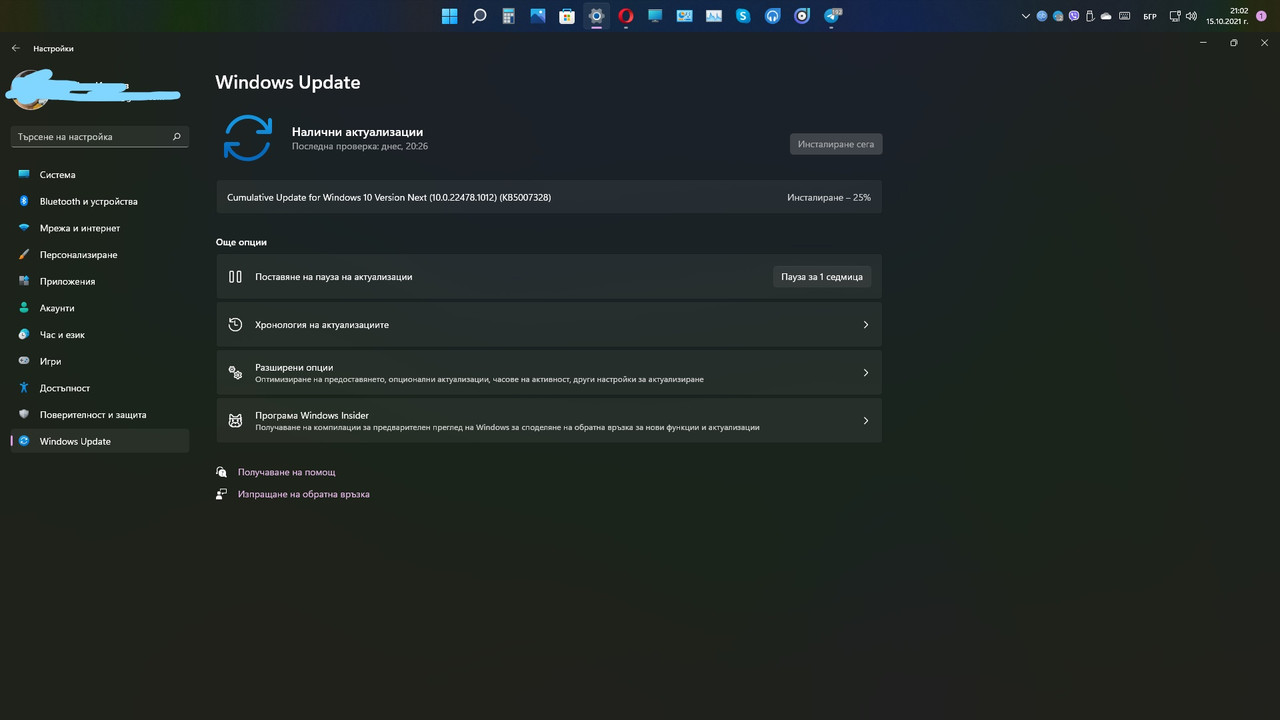The height and width of the screenshot is (720, 1280).
Task: Click the back arrow in Настройки window
Action: point(16,48)
